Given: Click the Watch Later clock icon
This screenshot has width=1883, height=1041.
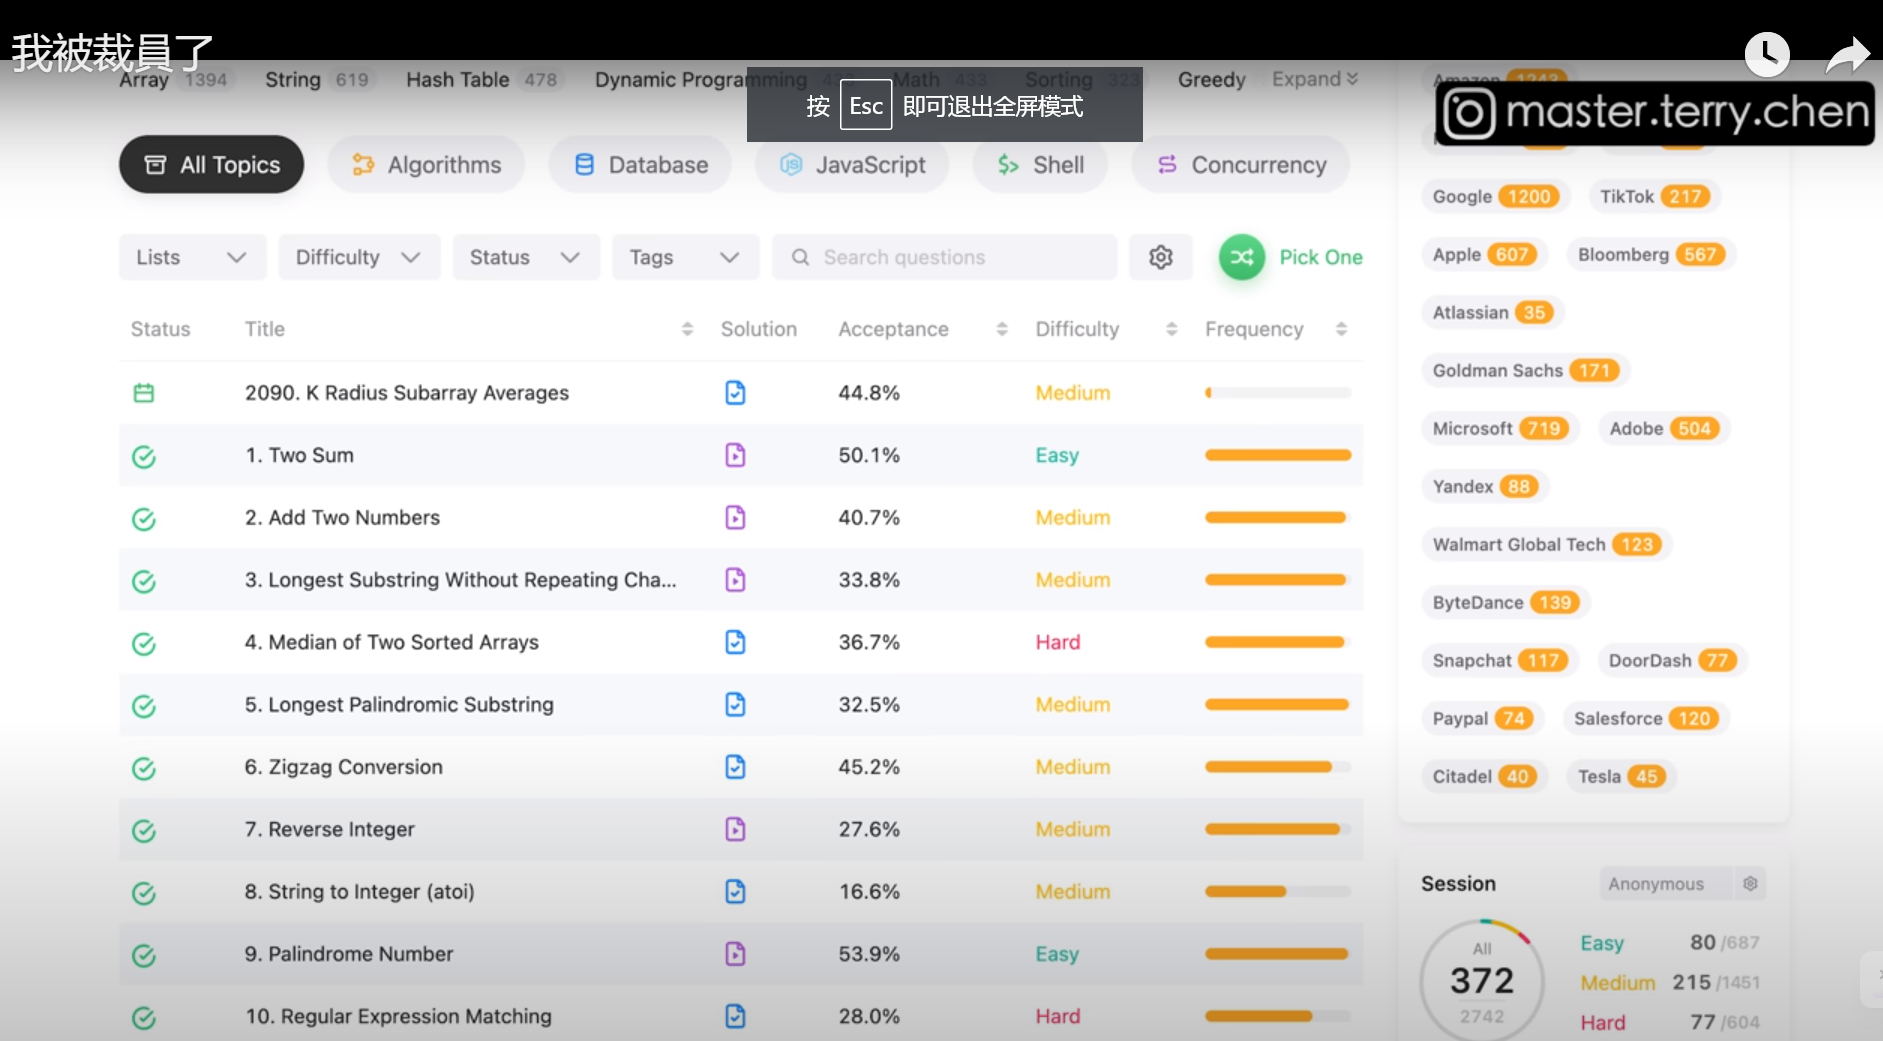Looking at the screenshot, I should 1767,54.
